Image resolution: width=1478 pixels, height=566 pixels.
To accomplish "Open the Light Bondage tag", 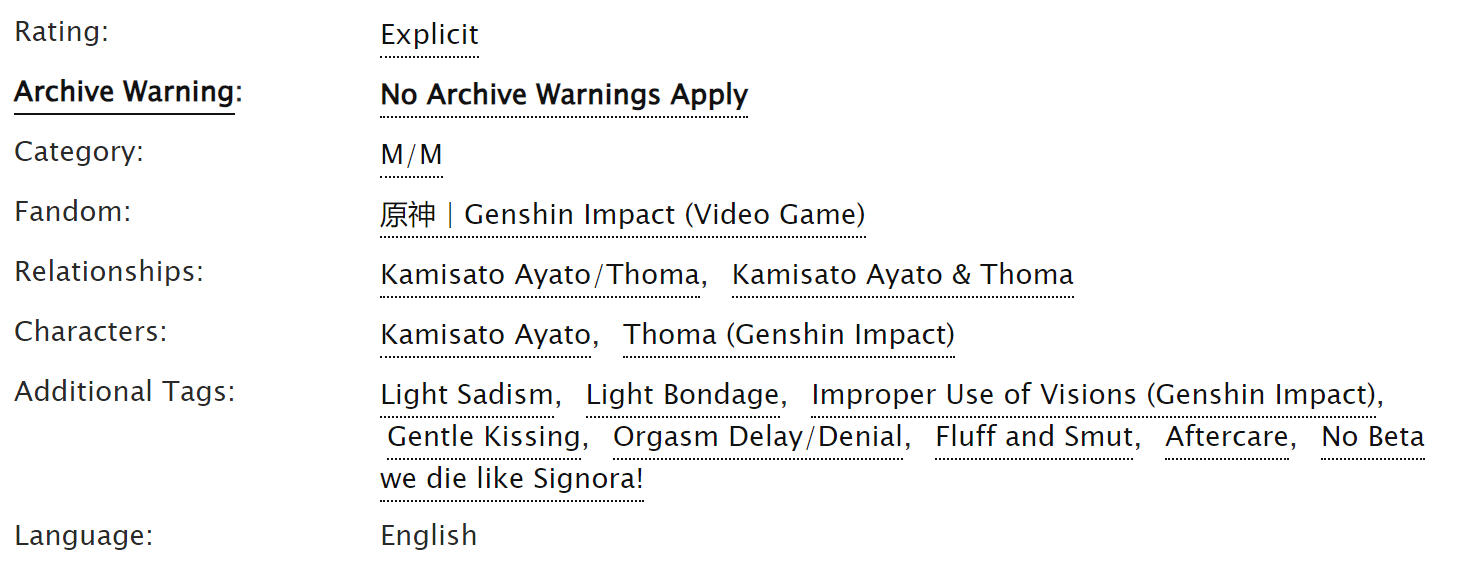I will [682, 395].
